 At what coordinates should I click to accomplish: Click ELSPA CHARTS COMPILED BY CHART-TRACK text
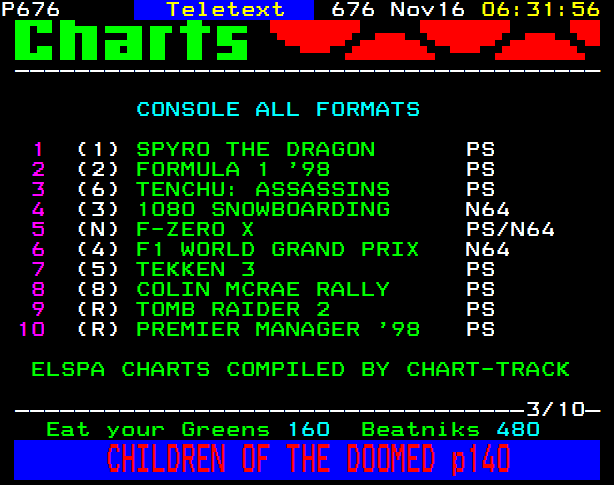[x=300, y=370]
